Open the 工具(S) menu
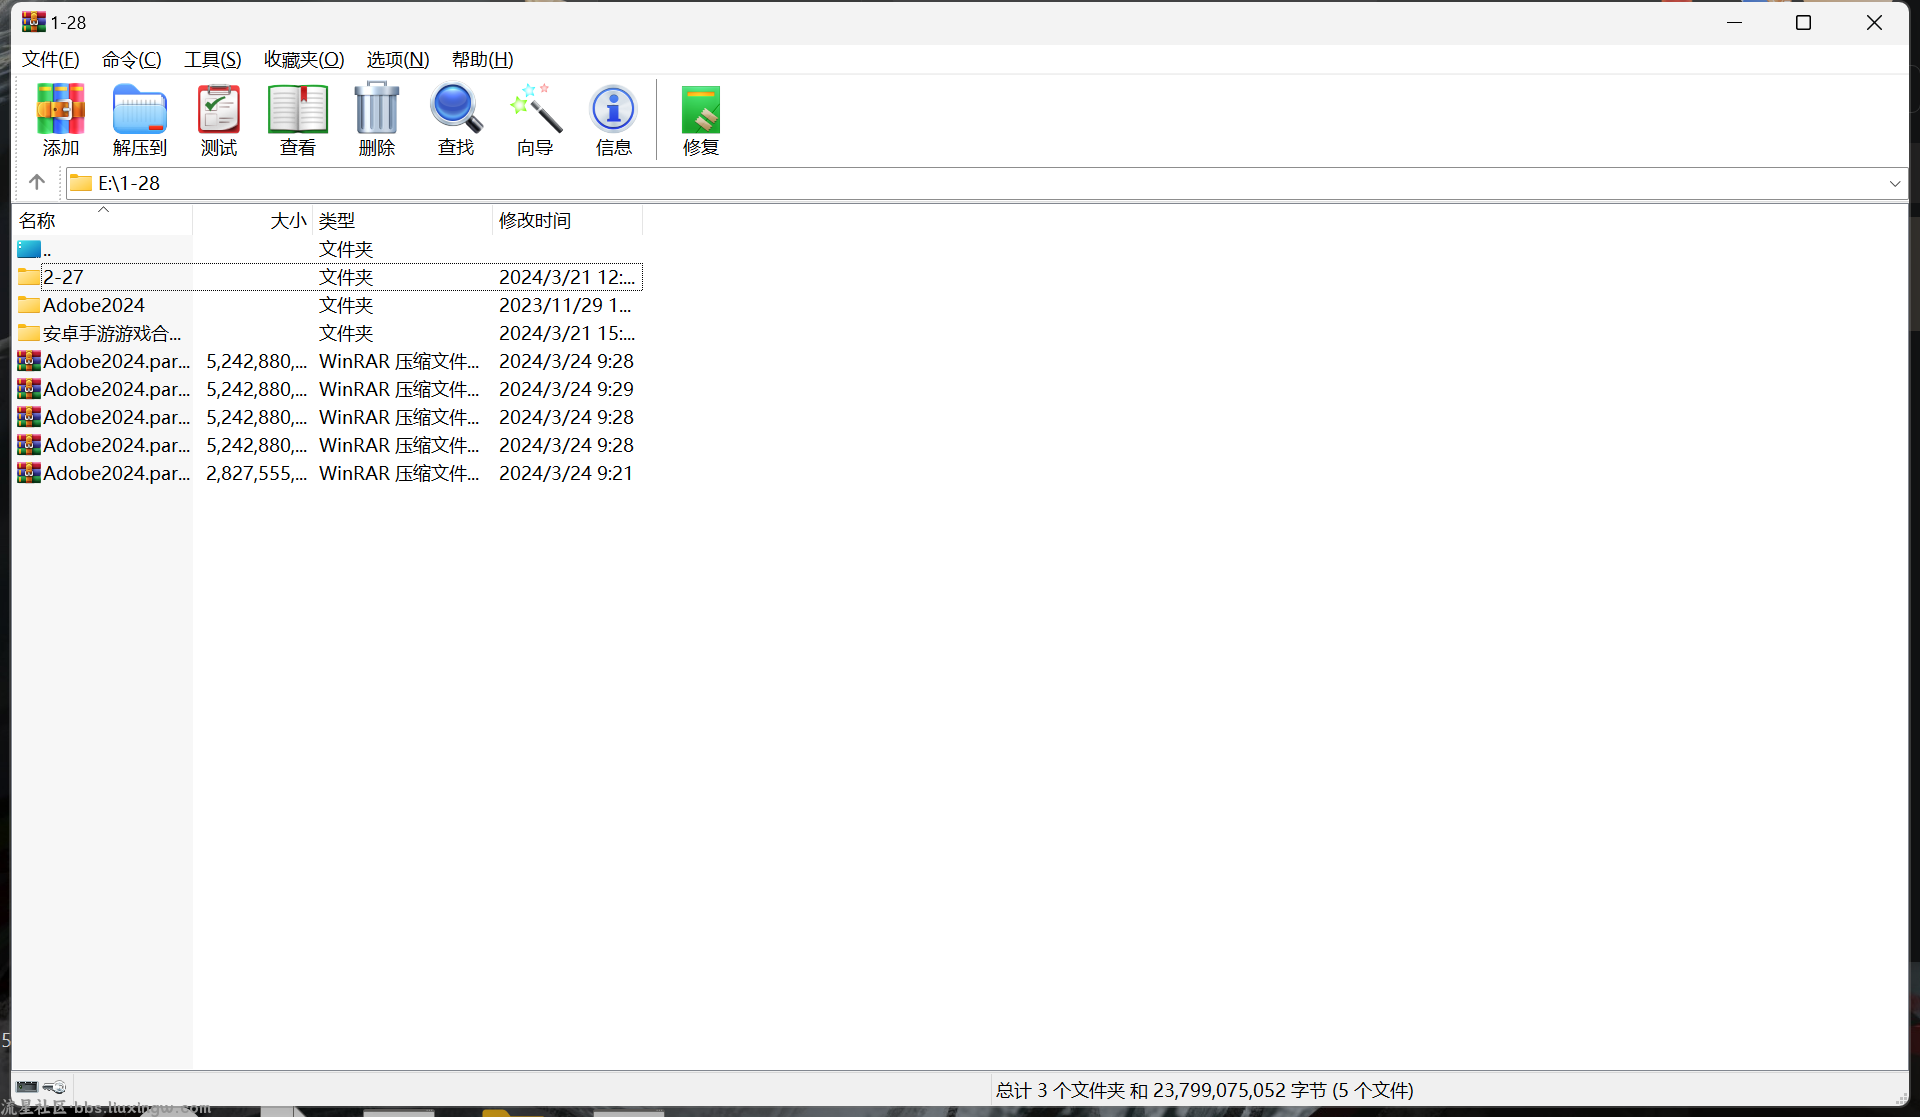 point(213,59)
